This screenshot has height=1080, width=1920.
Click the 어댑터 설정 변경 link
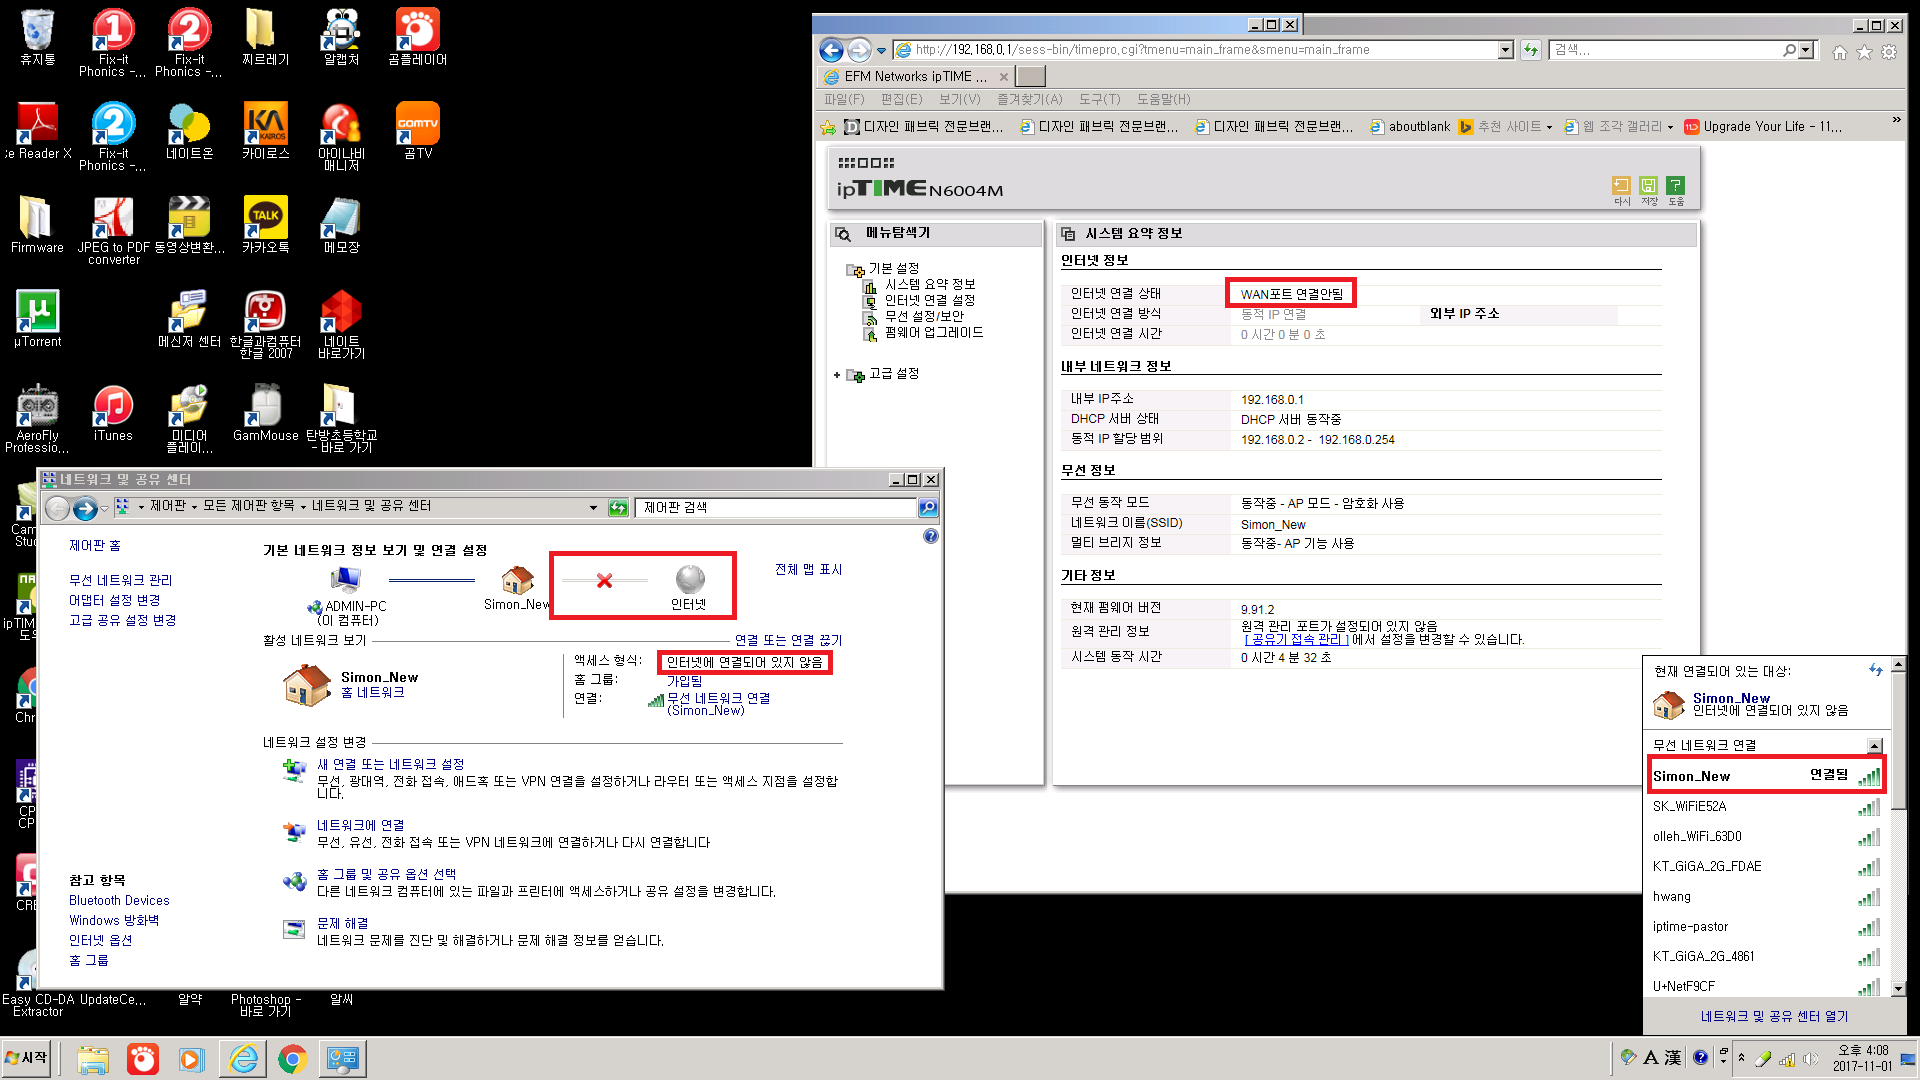click(114, 601)
